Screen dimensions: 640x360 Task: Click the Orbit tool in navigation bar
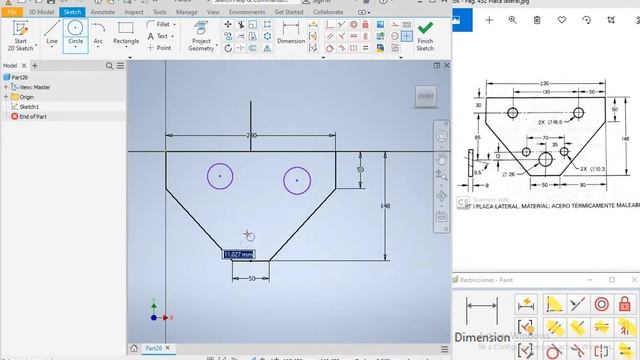441,196
